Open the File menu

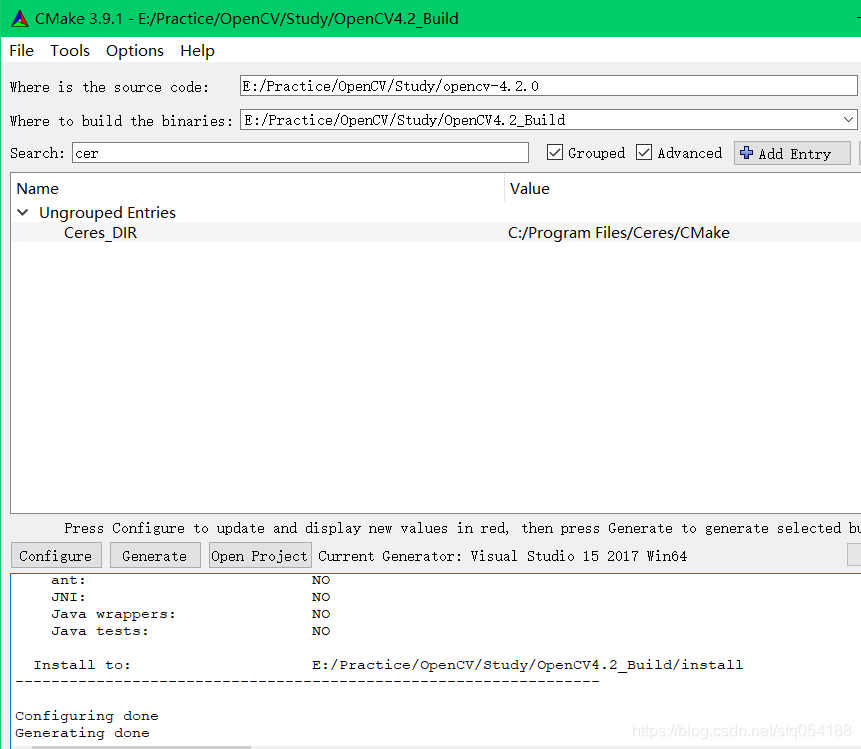coord(20,50)
